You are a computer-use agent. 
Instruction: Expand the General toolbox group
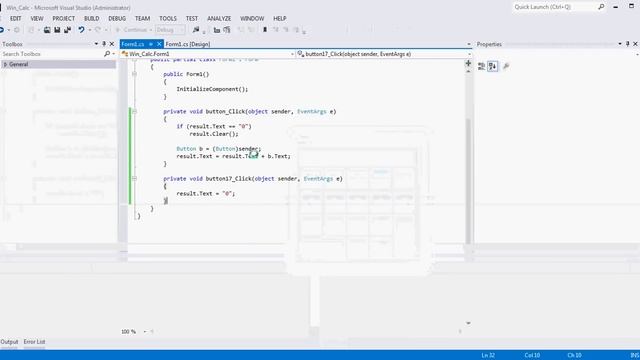5,64
